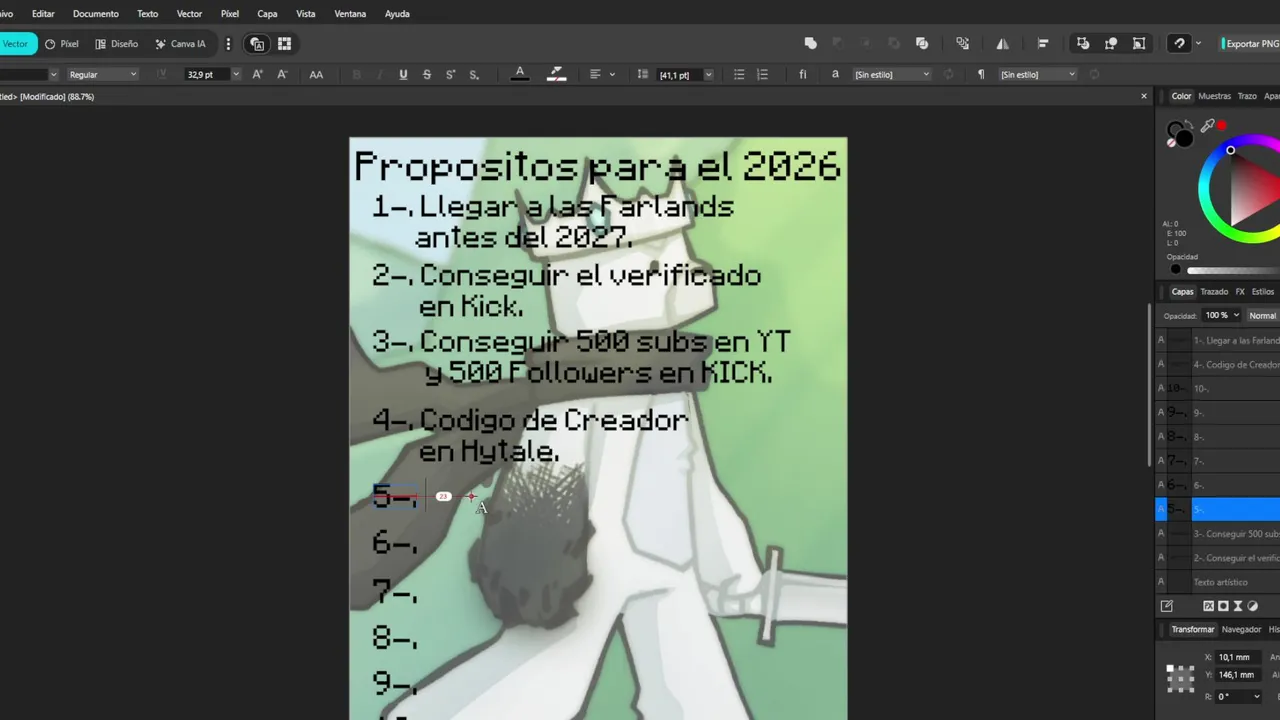Viewport: 1280px width, 720px height.
Task: Click the paragraph pilcrow icon
Action: [x=981, y=74]
